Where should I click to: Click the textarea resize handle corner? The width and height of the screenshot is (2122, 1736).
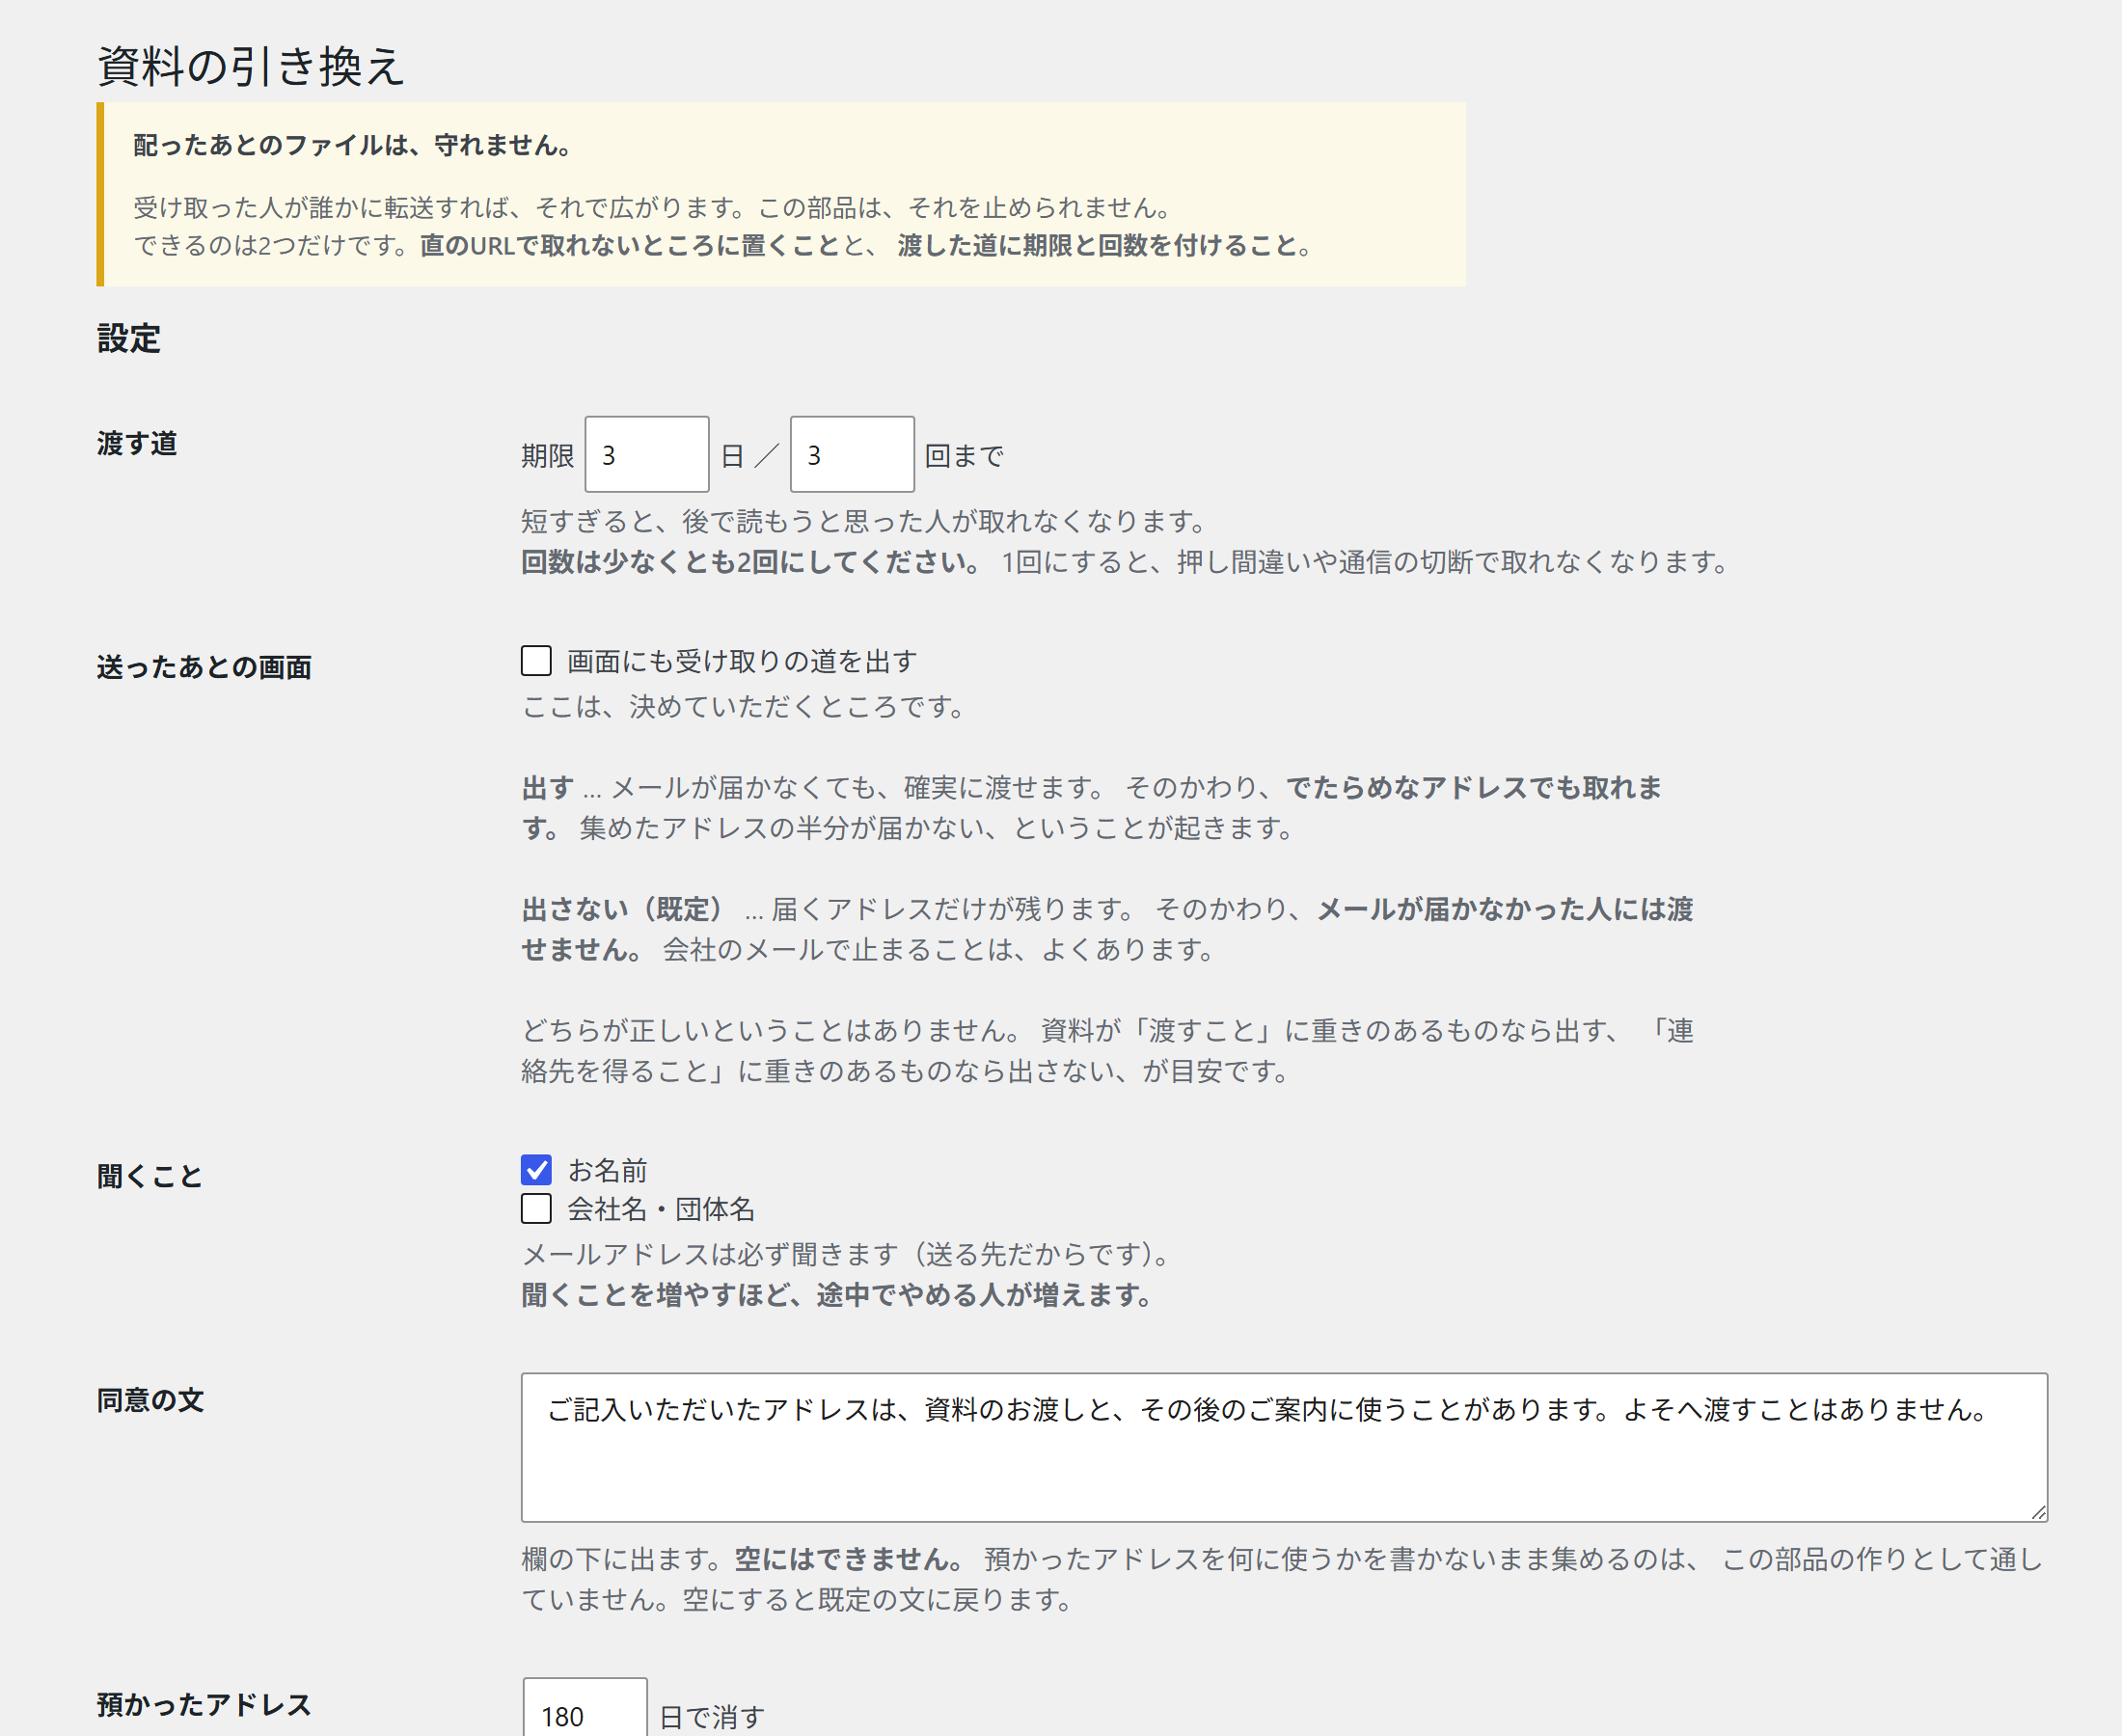(2038, 1513)
